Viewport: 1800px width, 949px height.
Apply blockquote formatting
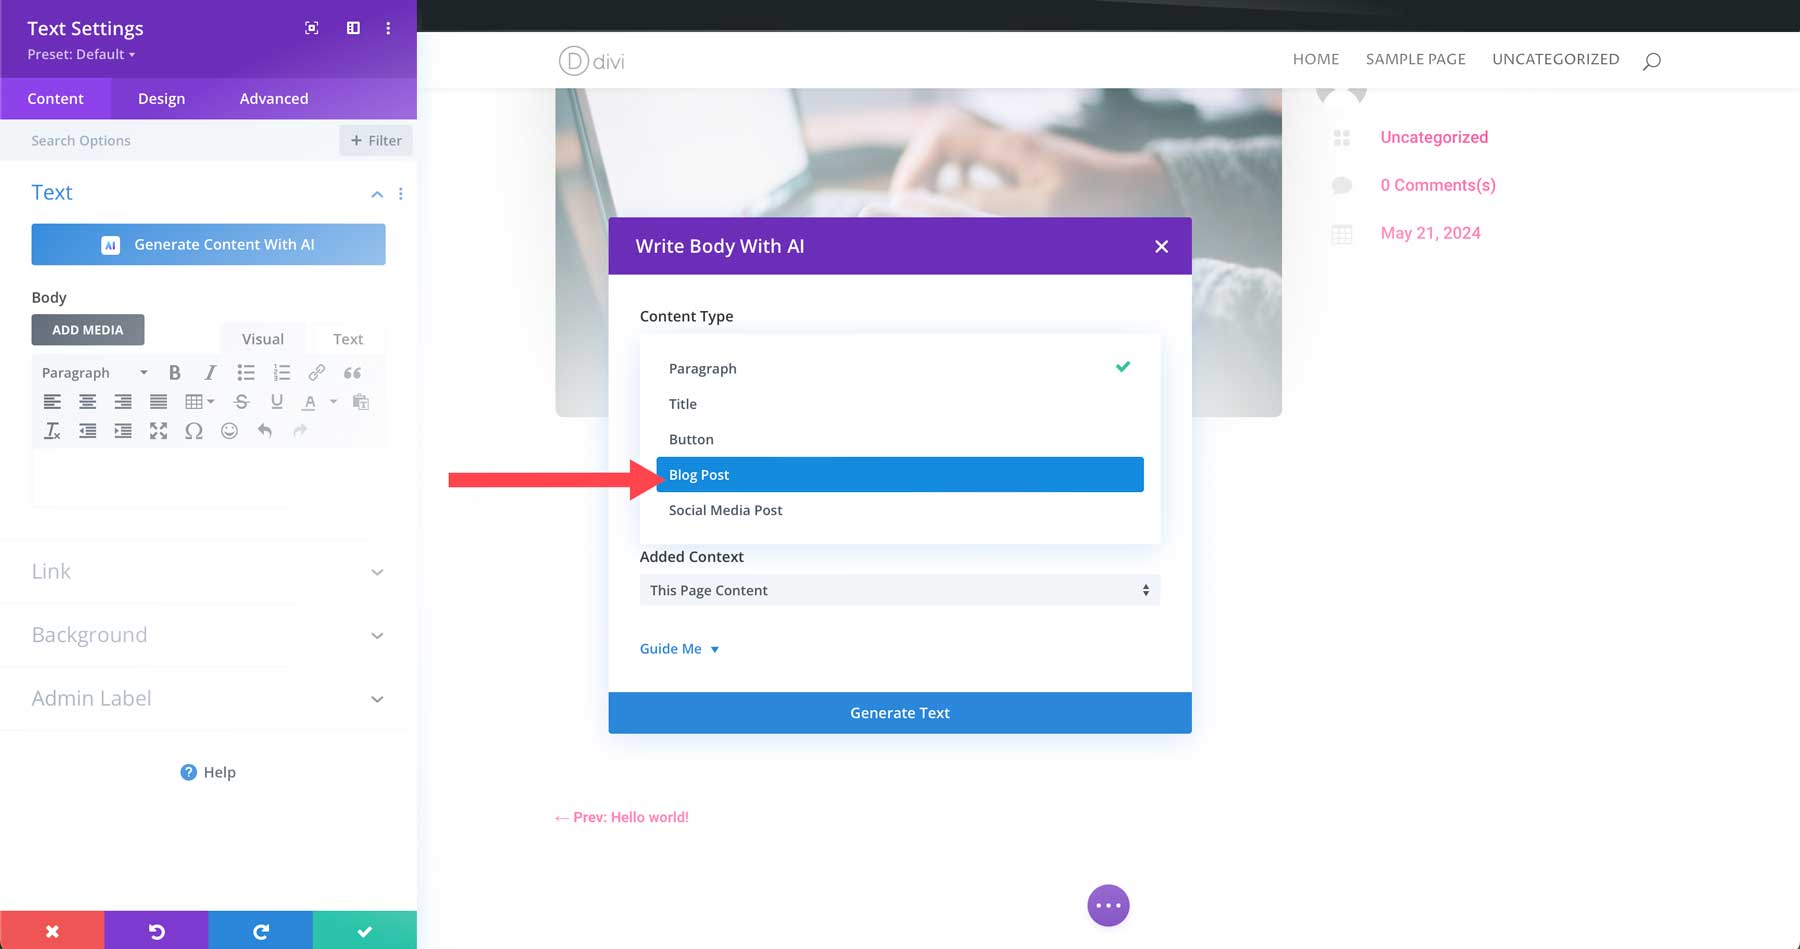coord(352,372)
